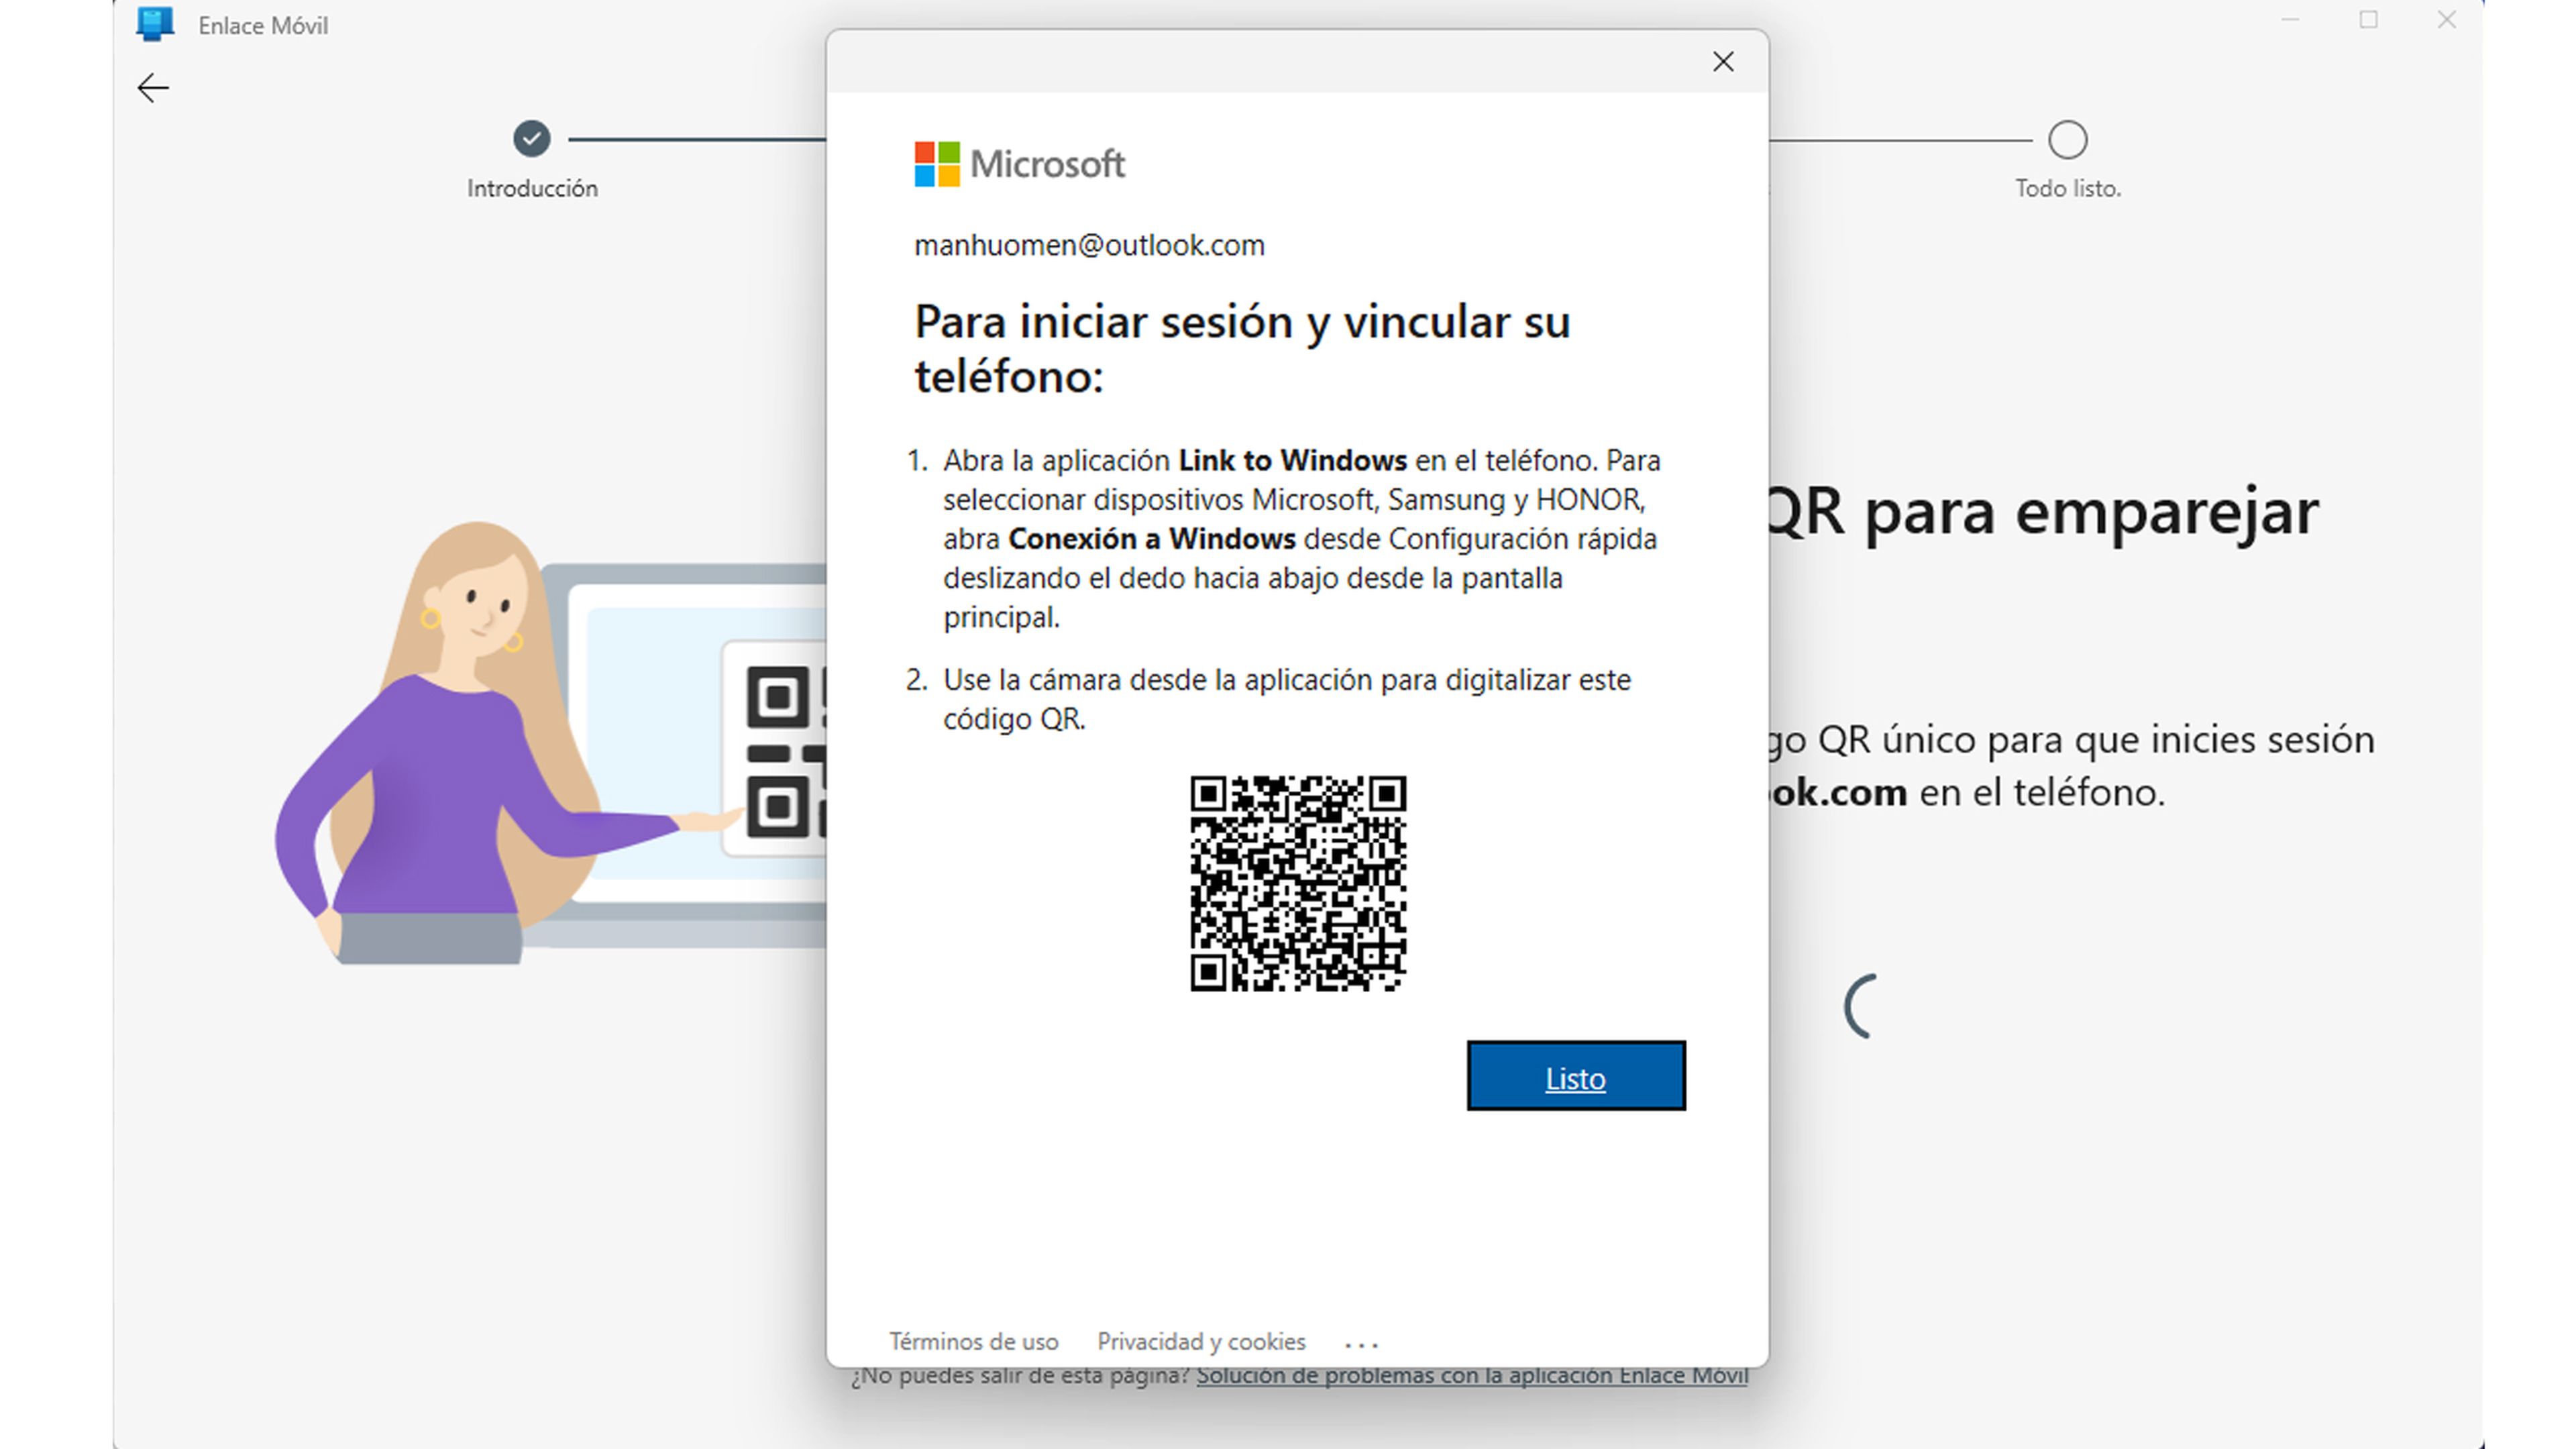2576x1449 pixels.
Task: Click the manhuomen@outlook.com account text
Action: [x=1089, y=245]
